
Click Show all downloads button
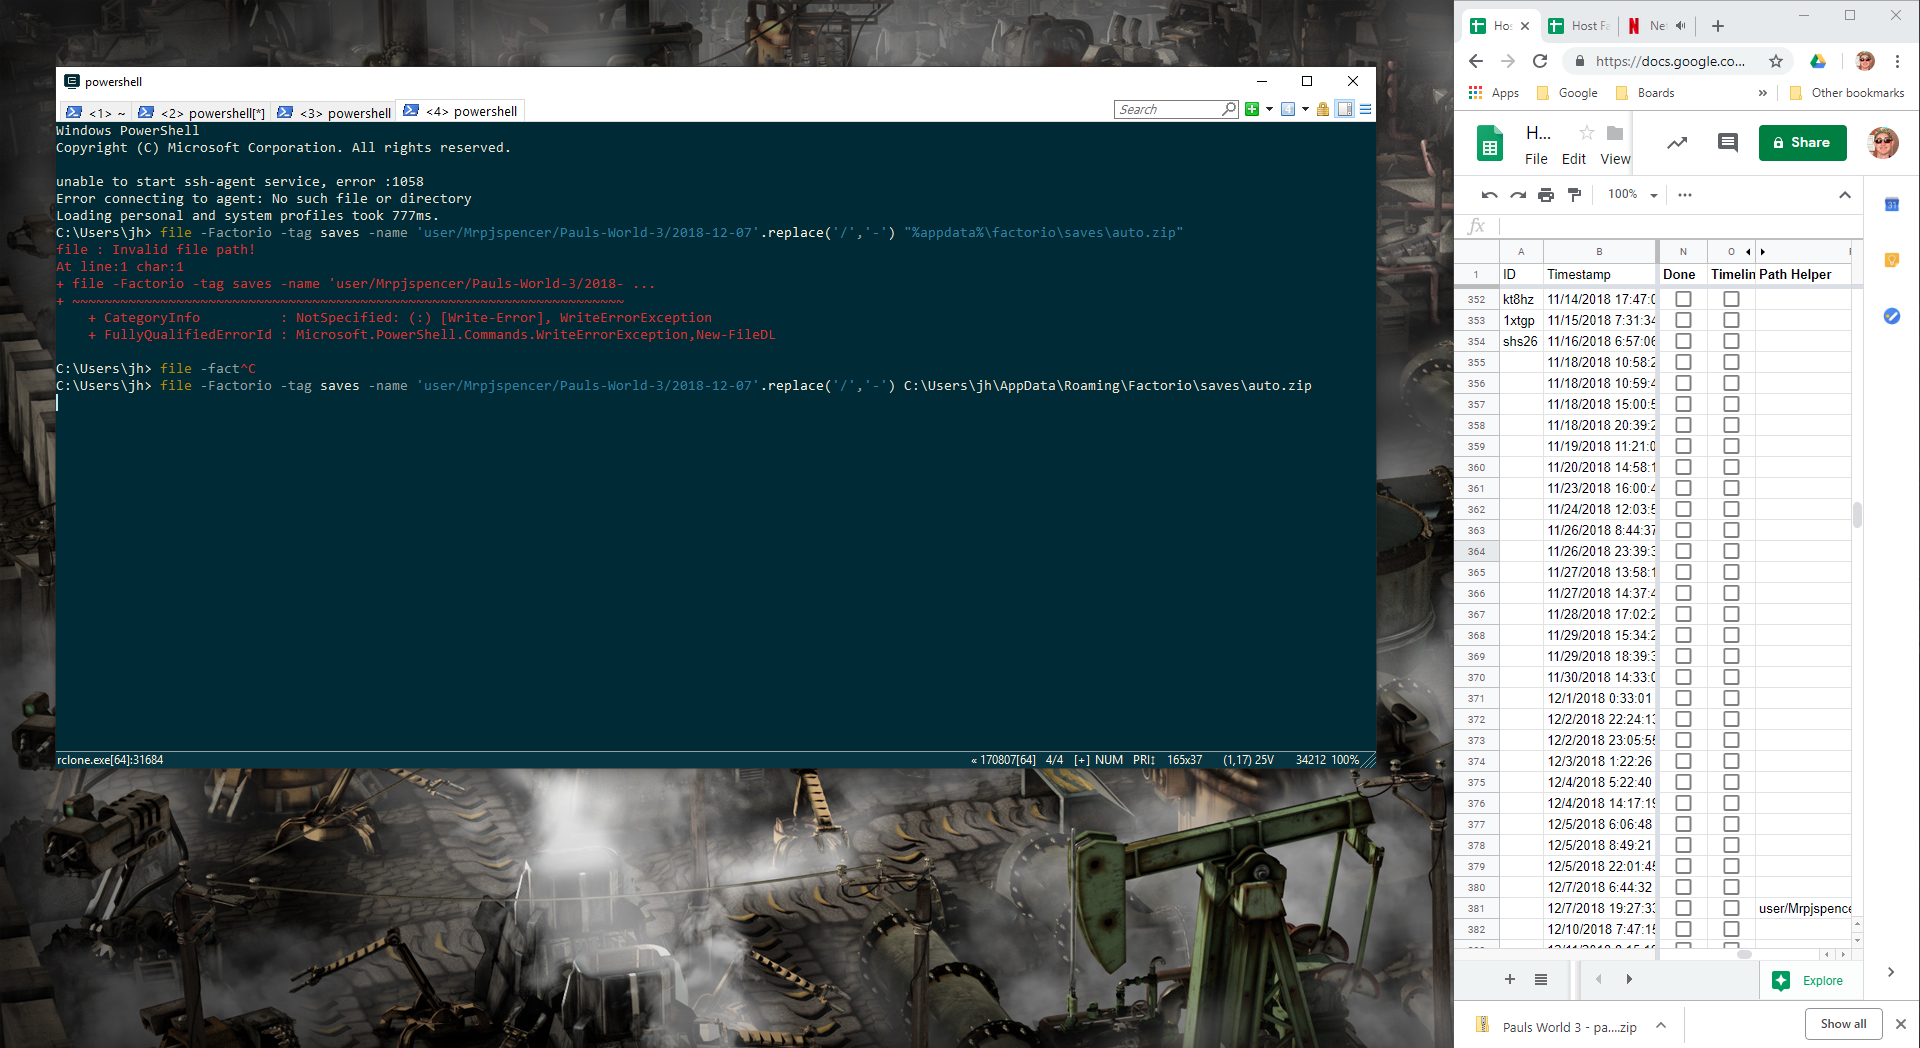pos(1843,1024)
